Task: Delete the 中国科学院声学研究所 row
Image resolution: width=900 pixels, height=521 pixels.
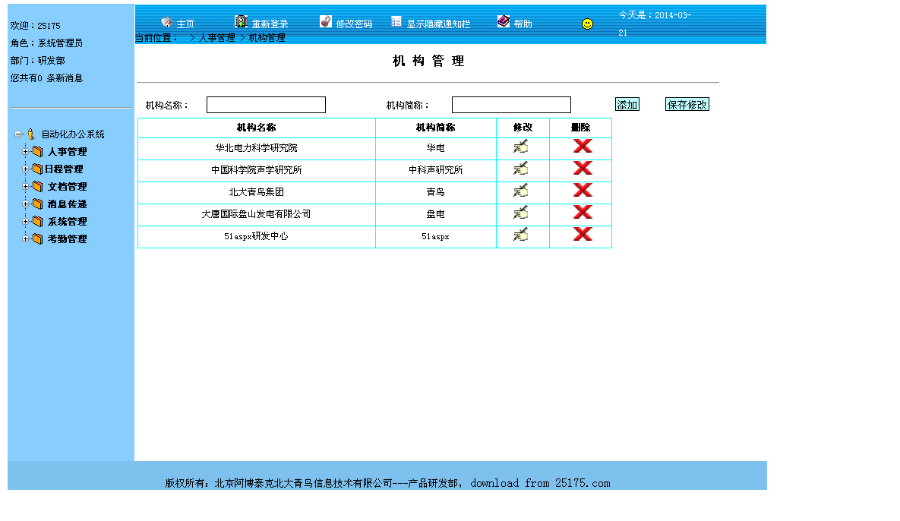Action: click(x=583, y=168)
